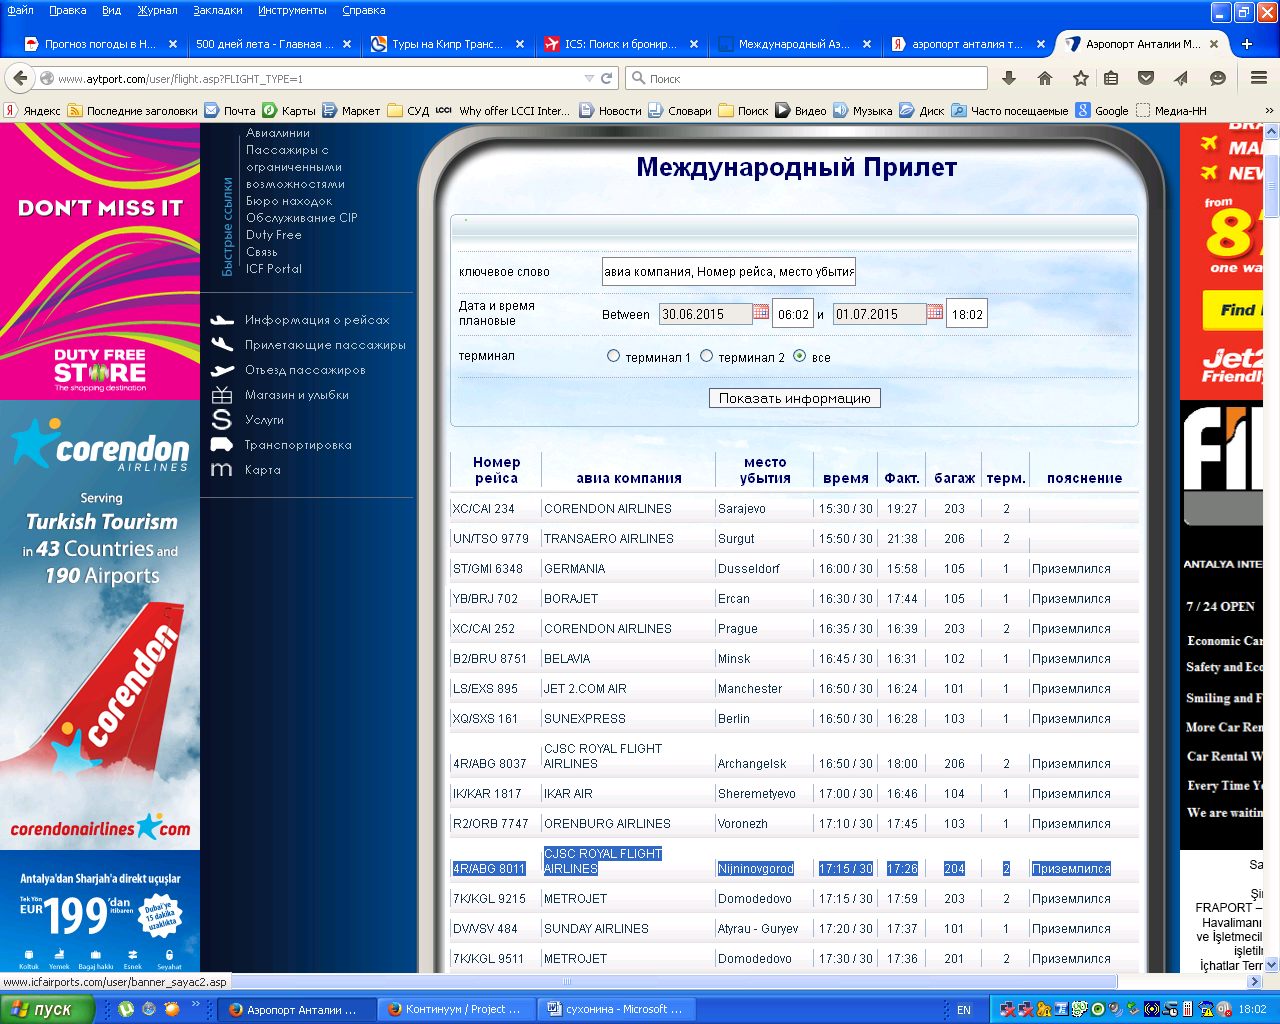This screenshot has height=1024, width=1280.
Task: Reload the page with the refresh icon
Action: (607, 78)
